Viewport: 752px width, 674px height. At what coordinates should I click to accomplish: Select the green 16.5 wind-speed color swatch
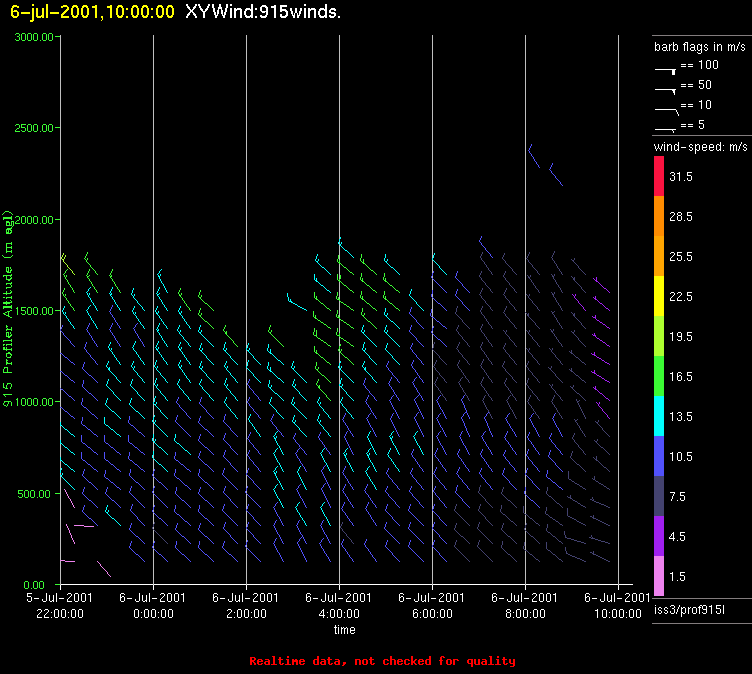pos(659,376)
